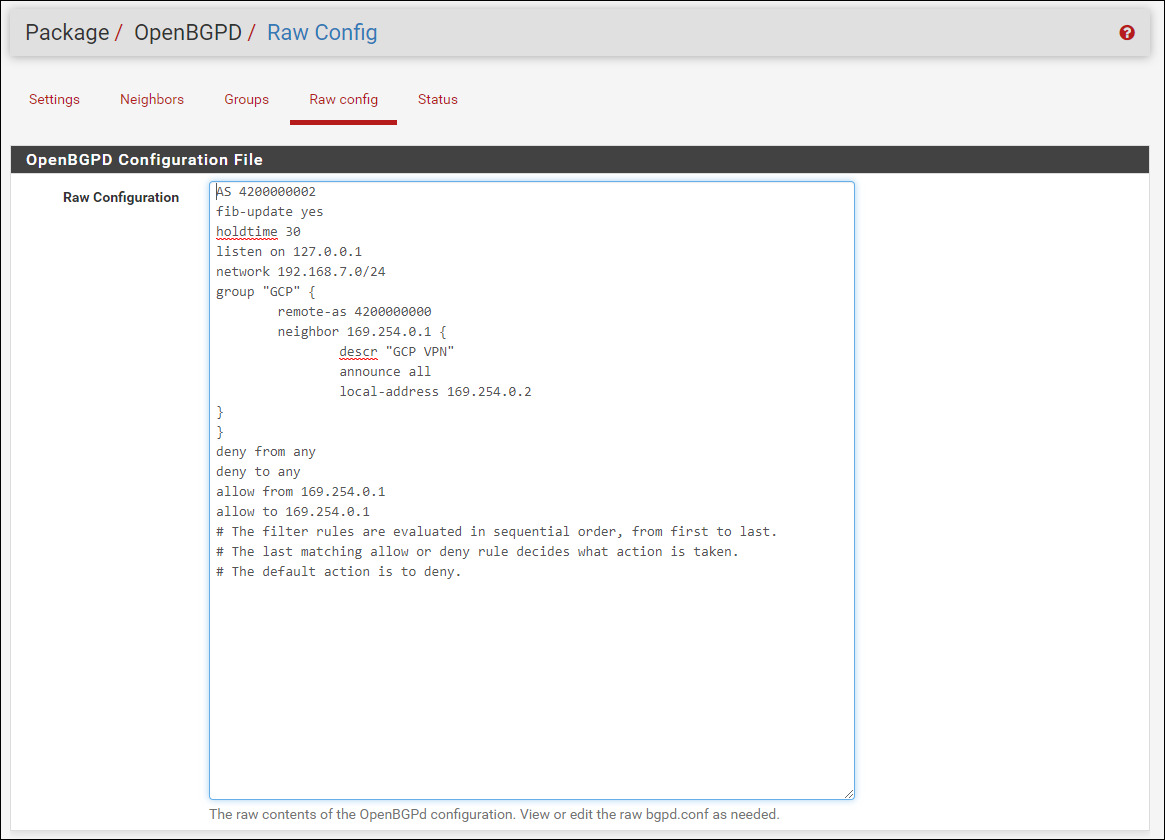Click the Raw Configuration field label
Viewport: 1165px width, 840px height.
121,198
